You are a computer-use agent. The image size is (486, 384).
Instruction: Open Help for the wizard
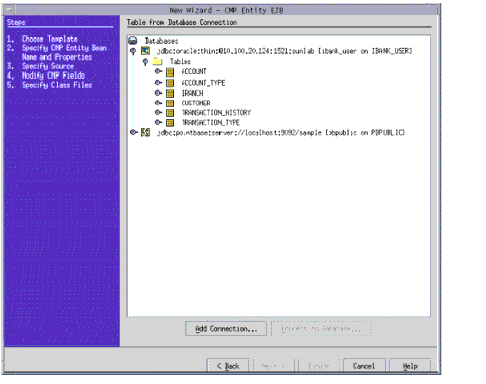410,366
